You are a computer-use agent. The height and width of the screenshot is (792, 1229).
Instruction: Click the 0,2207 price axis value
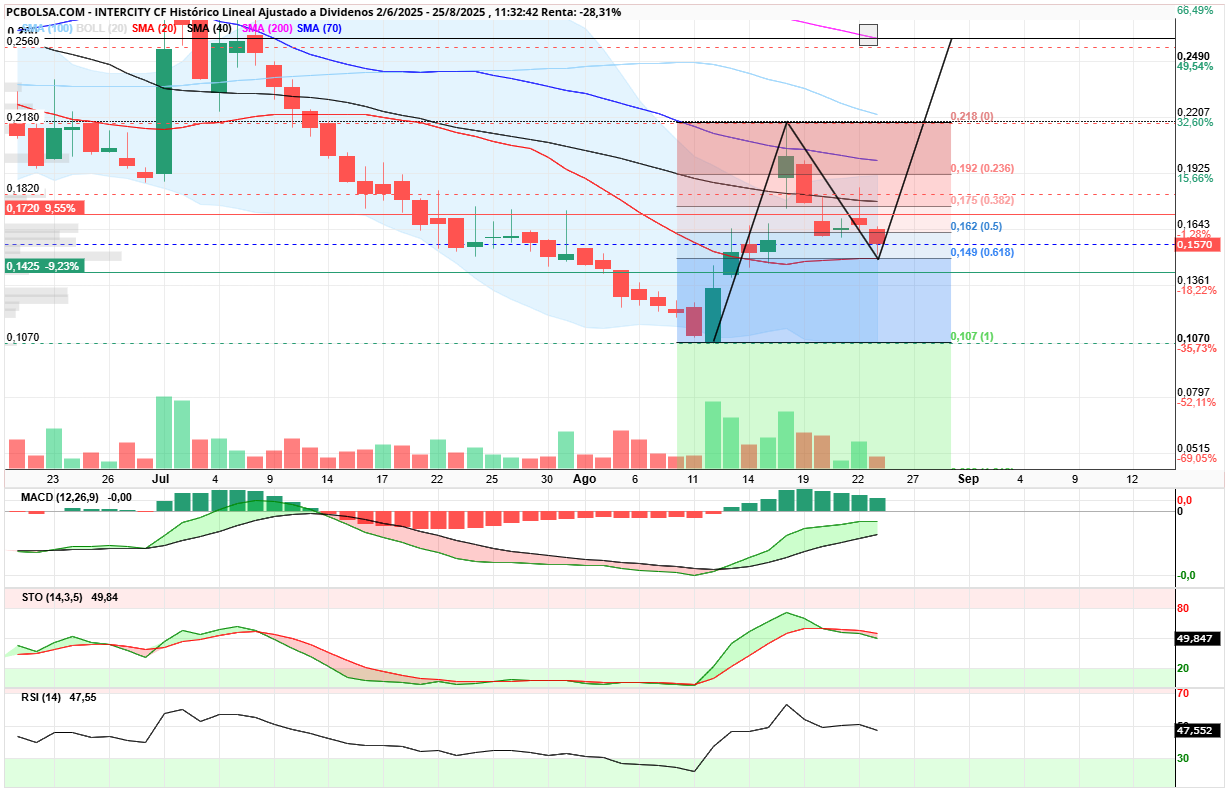[1194, 111]
